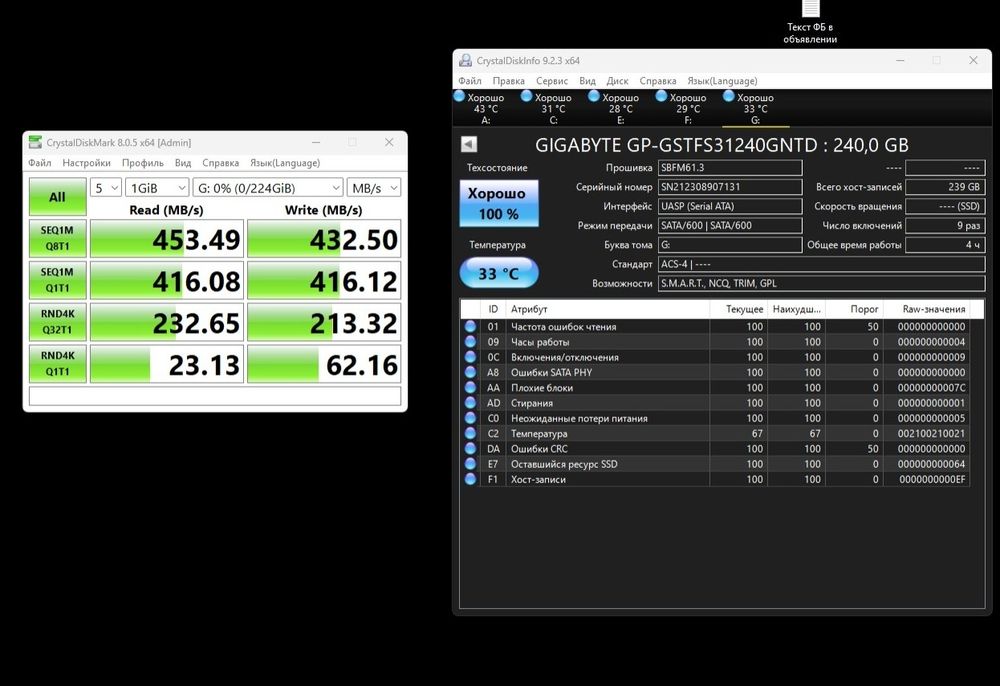Click the status circle of disk F:
This screenshot has height=686, width=1000.
(661, 96)
